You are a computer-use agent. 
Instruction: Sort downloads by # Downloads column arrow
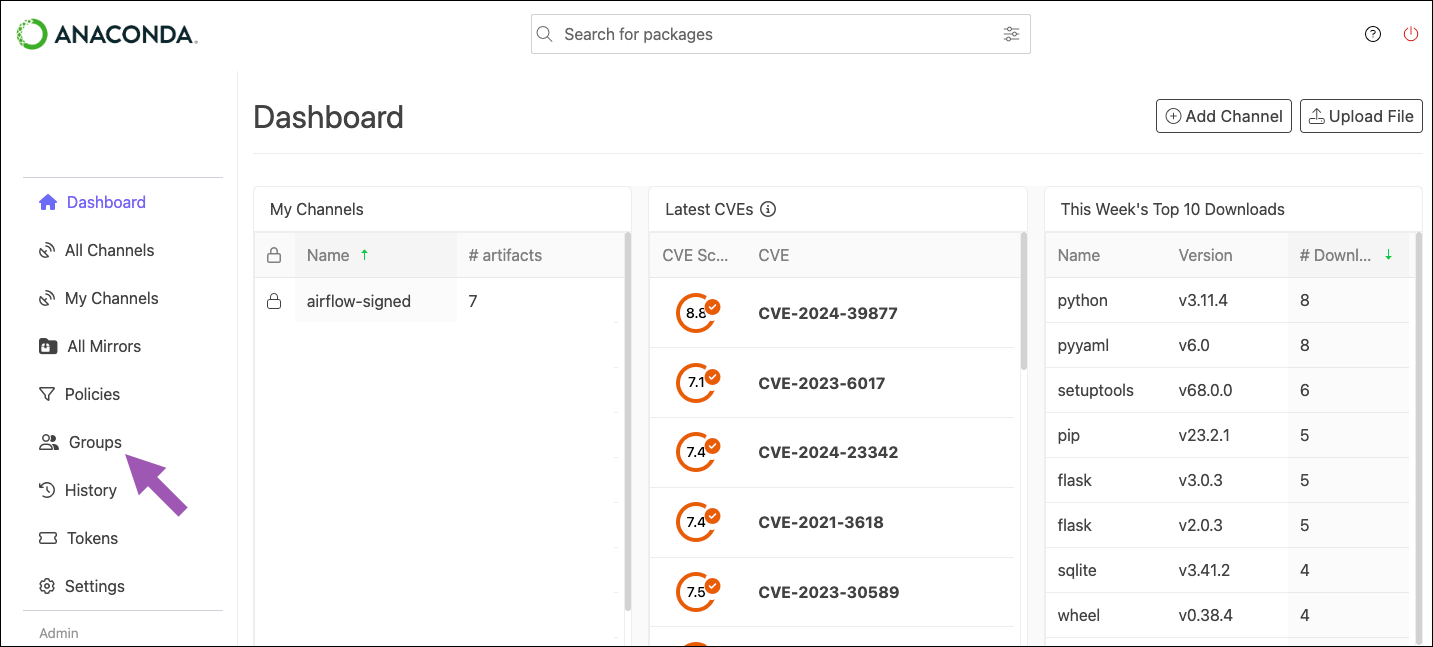1388,255
